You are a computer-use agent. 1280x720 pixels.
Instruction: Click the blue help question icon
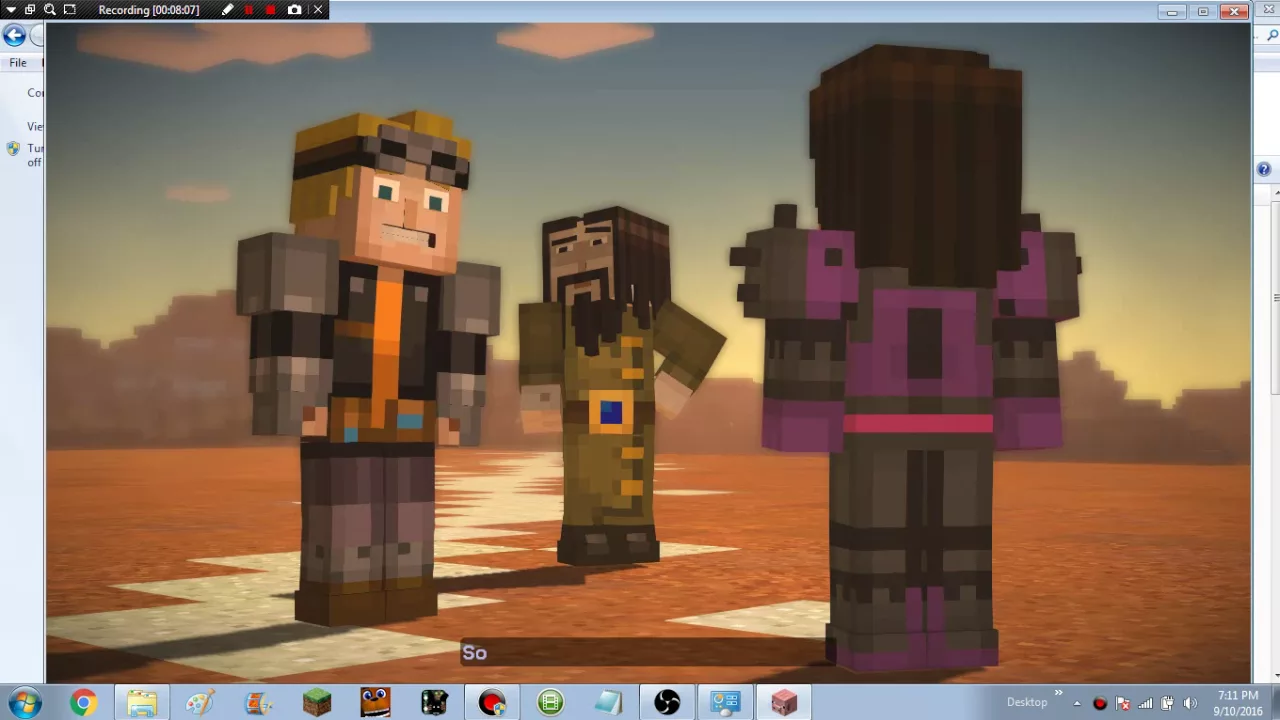coord(1264,170)
